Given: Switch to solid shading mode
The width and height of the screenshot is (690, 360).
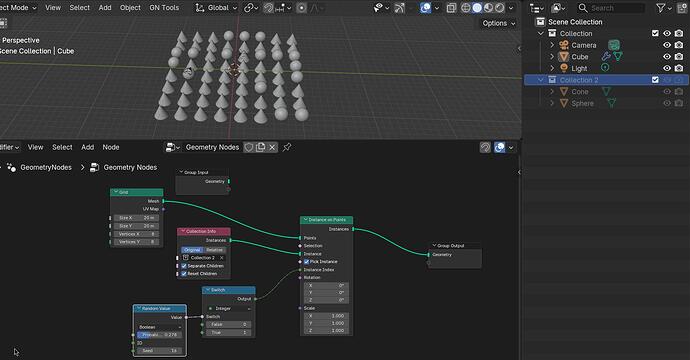Looking at the screenshot, I should 477,8.
